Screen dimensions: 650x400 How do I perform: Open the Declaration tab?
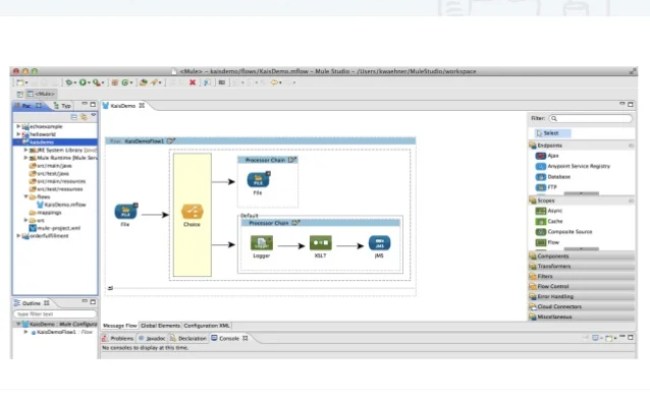click(188, 338)
